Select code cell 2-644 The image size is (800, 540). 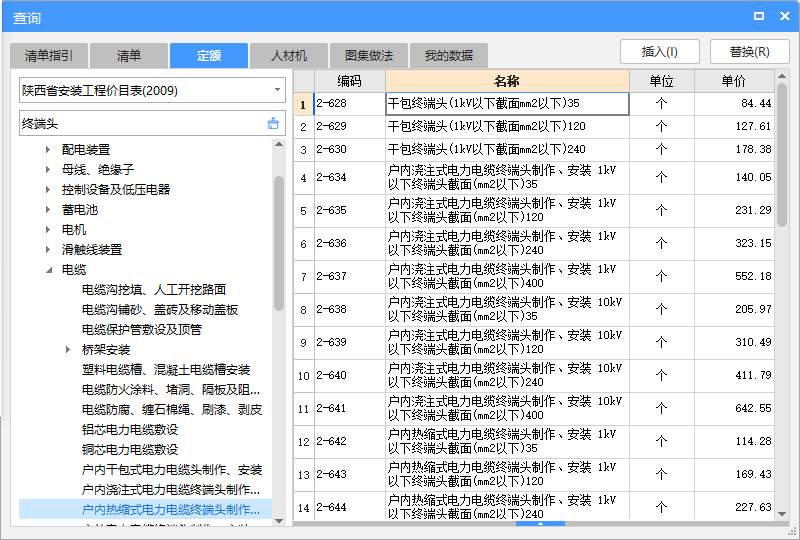pyautogui.click(x=349, y=507)
